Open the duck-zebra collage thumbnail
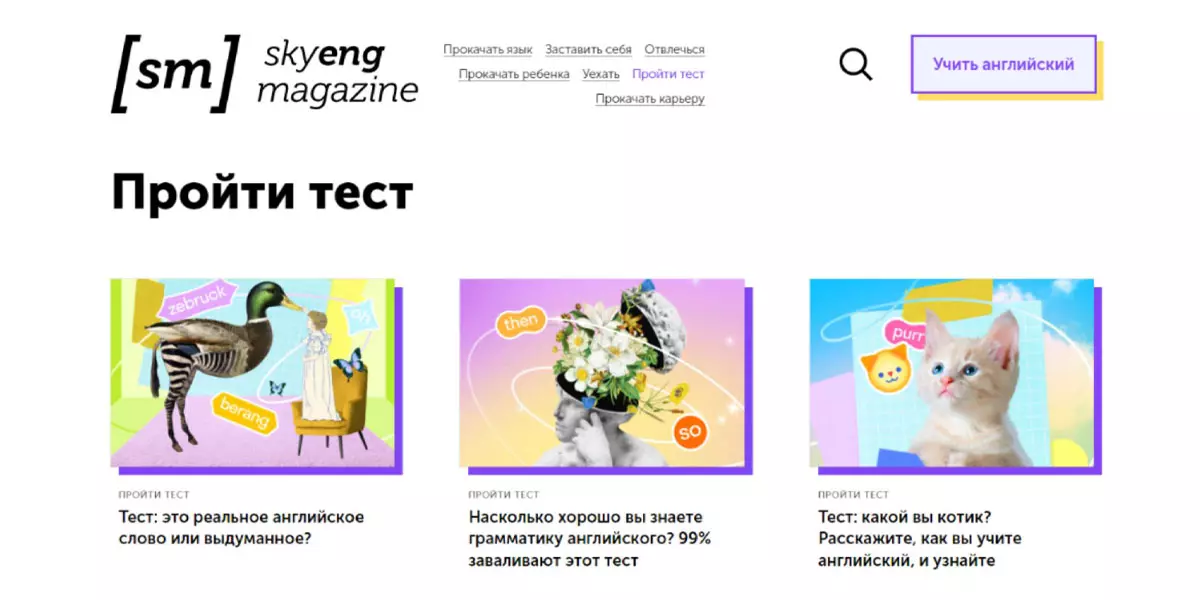This screenshot has height=600, width=1200. (252, 372)
